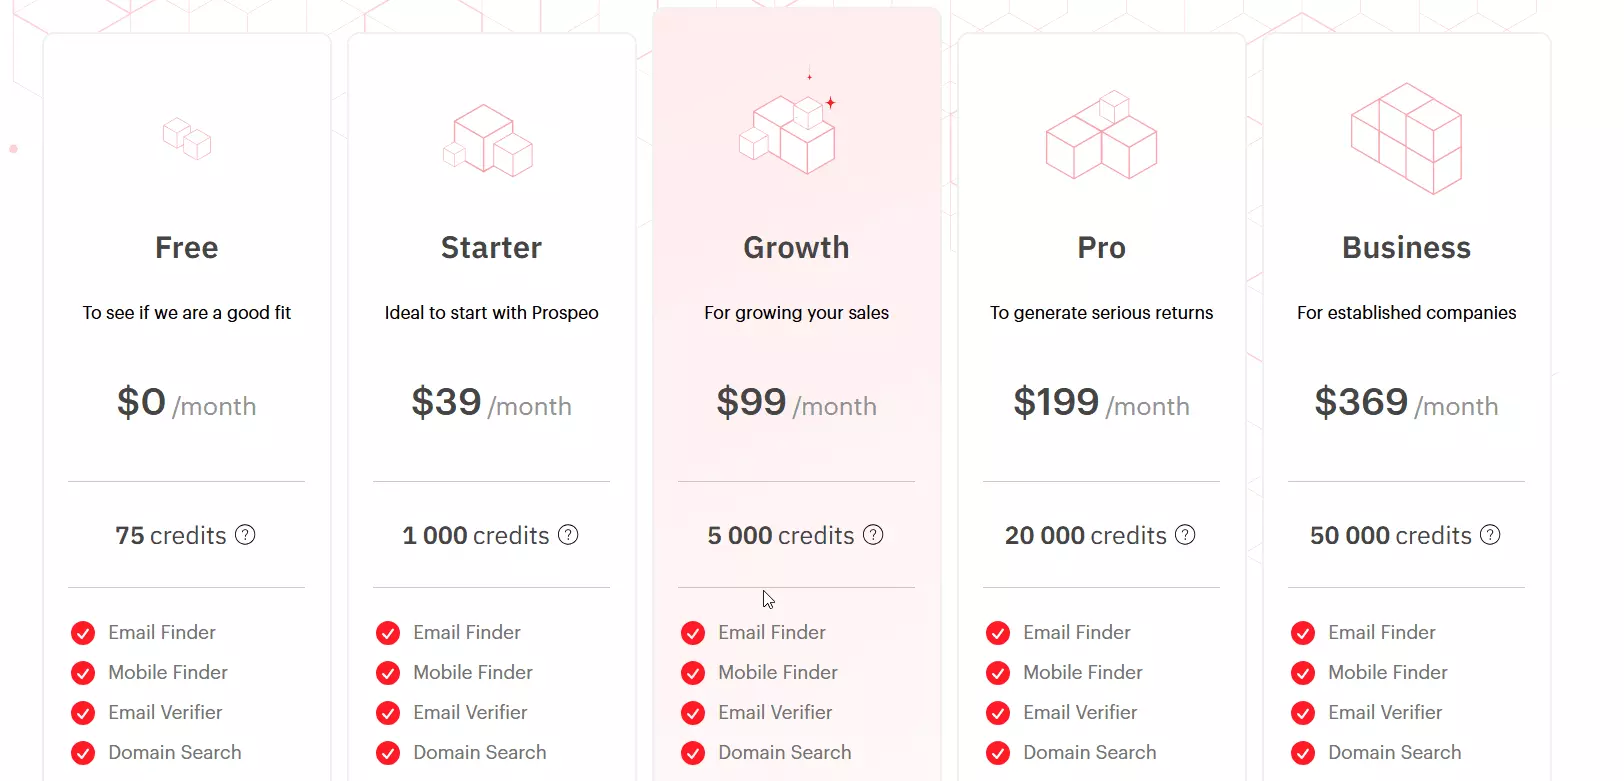
Task: Open the 5 000 credits help tooltip
Action: (x=873, y=535)
